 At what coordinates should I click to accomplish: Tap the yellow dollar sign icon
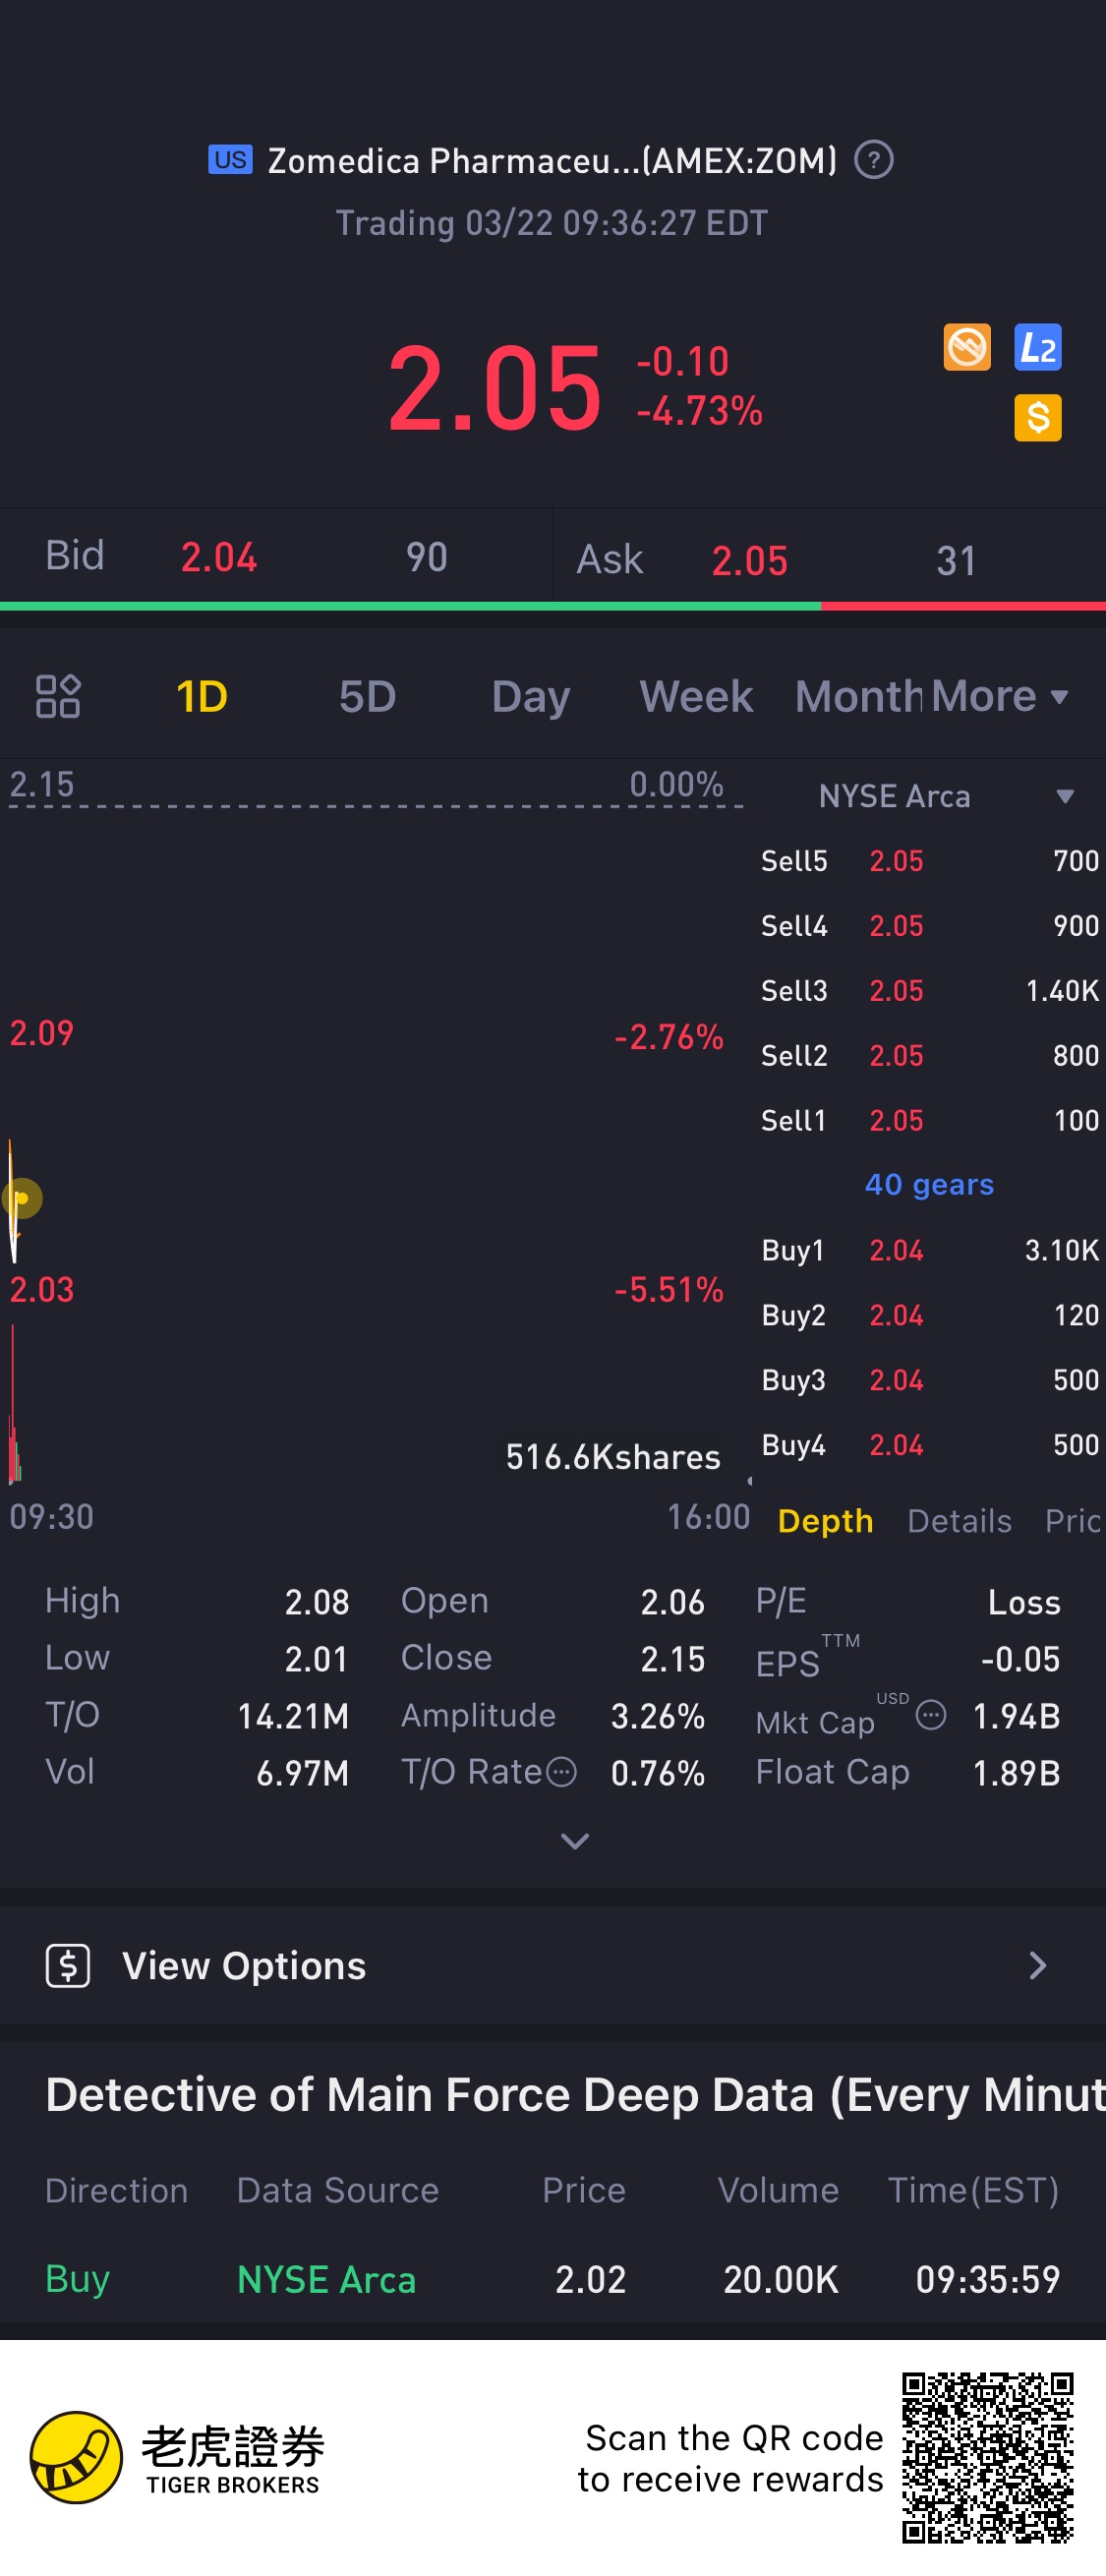point(1037,418)
